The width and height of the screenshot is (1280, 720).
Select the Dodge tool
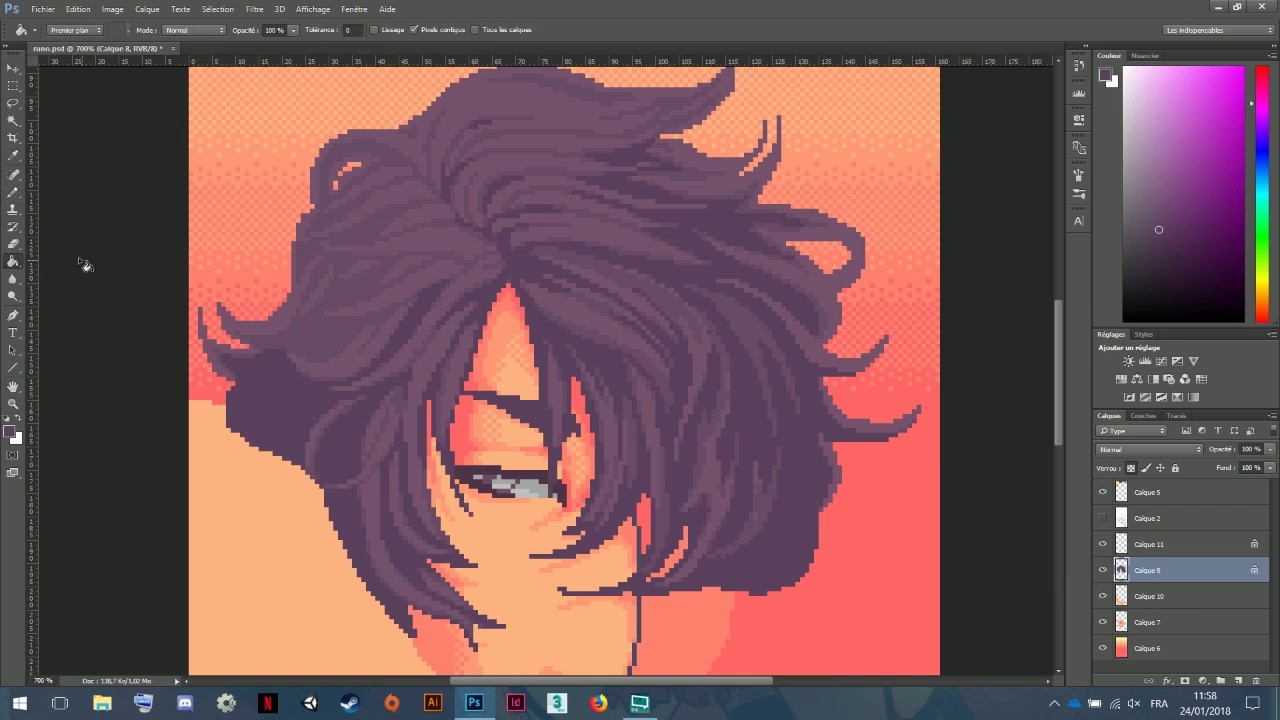(13, 297)
